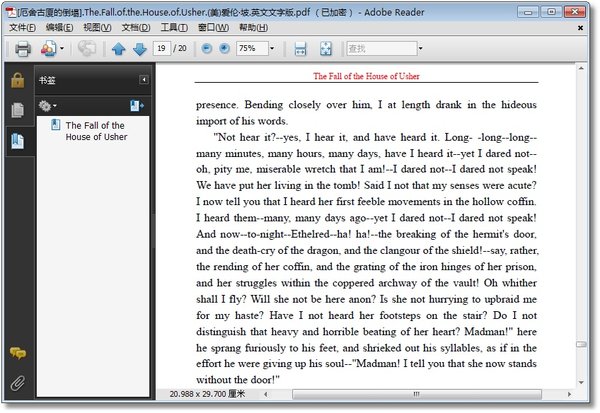Click the scrolling mode page icon
This screenshot has height=413, width=600.
click(300, 49)
